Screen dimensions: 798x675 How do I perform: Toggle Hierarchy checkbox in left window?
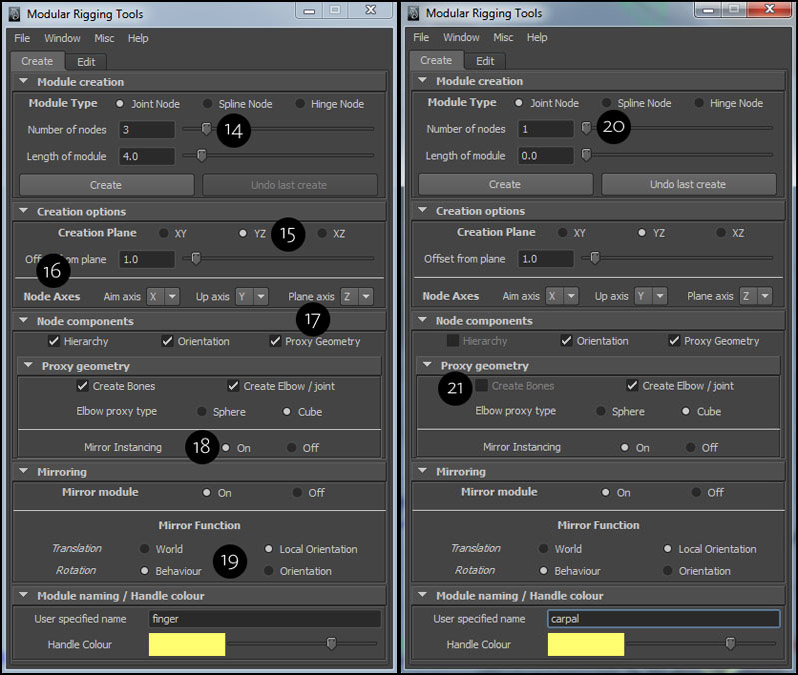tap(54, 341)
